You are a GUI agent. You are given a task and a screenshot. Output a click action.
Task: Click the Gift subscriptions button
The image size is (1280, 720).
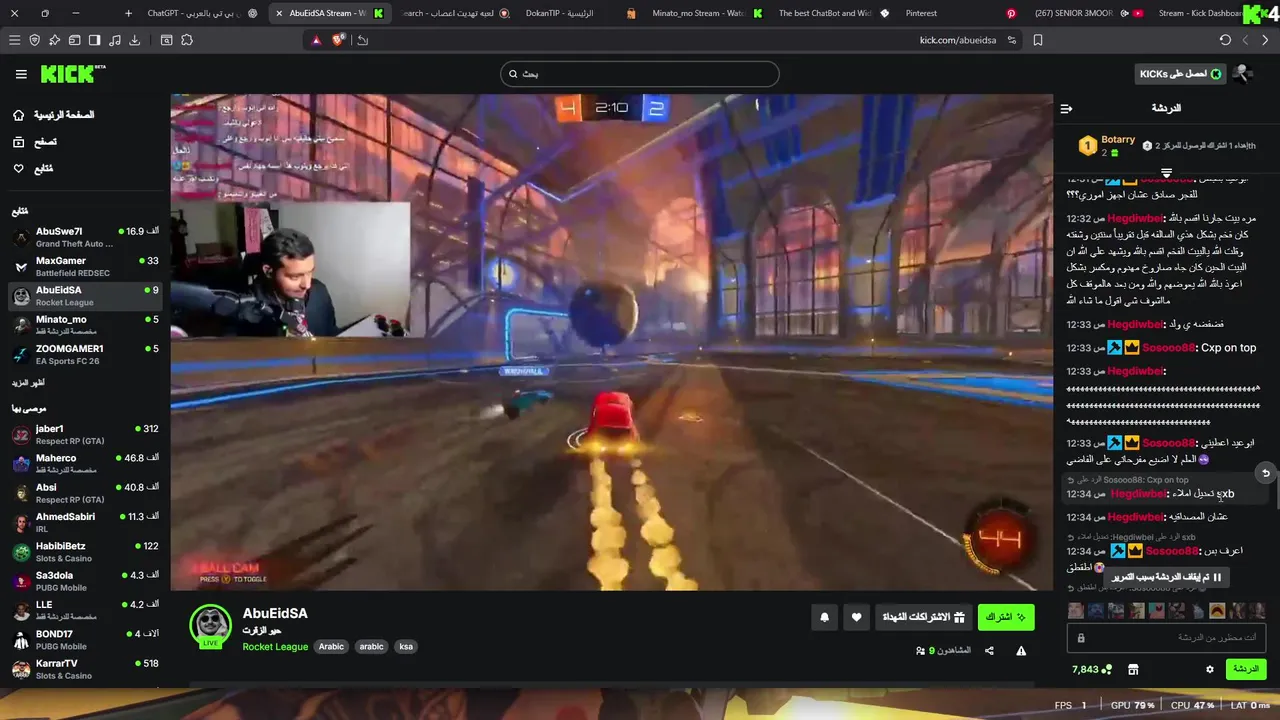pyautogui.click(x=923, y=618)
